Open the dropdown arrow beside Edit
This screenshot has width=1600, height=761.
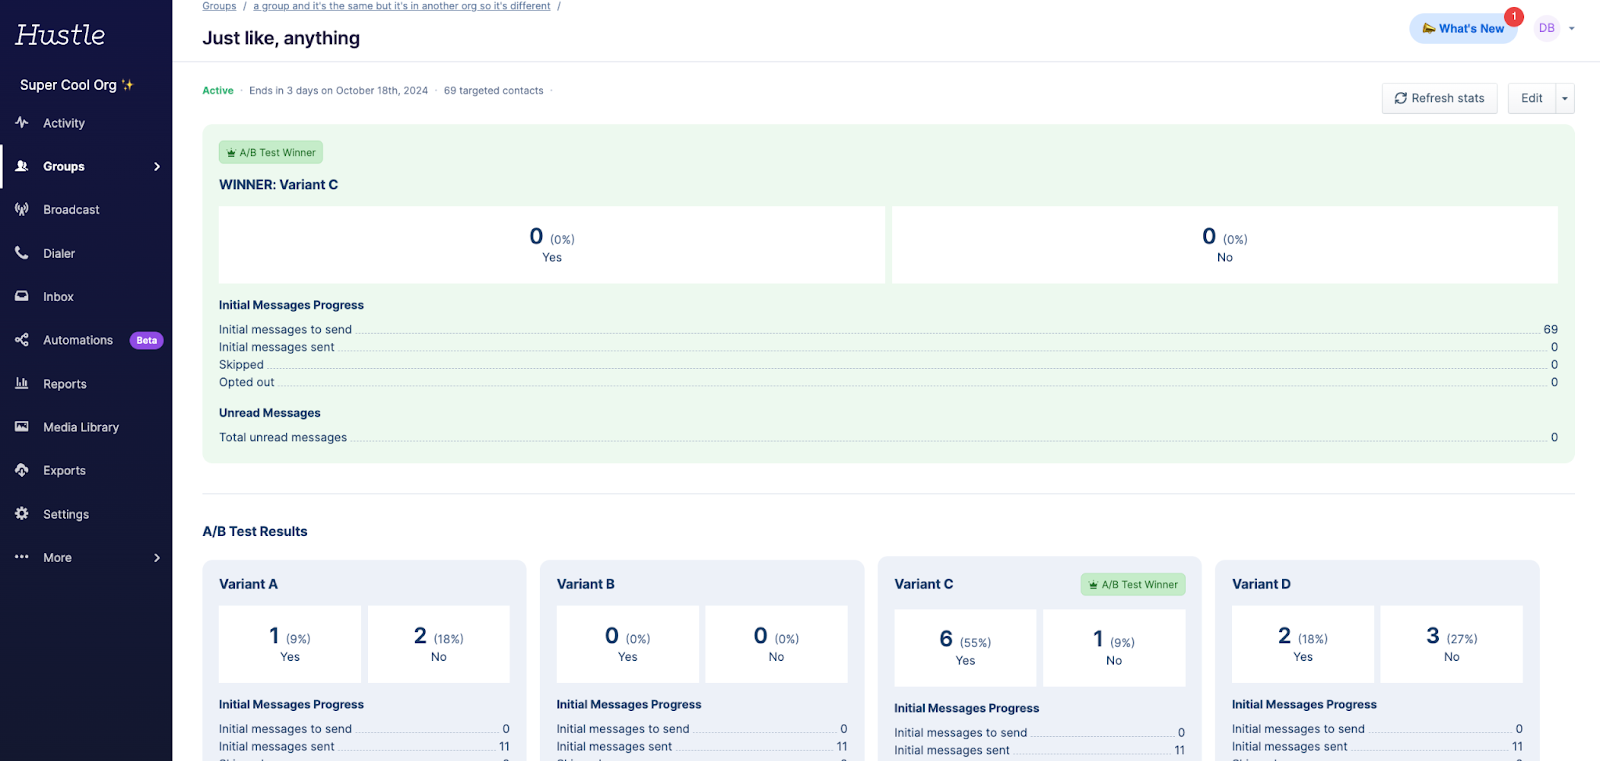[x=1565, y=98]
